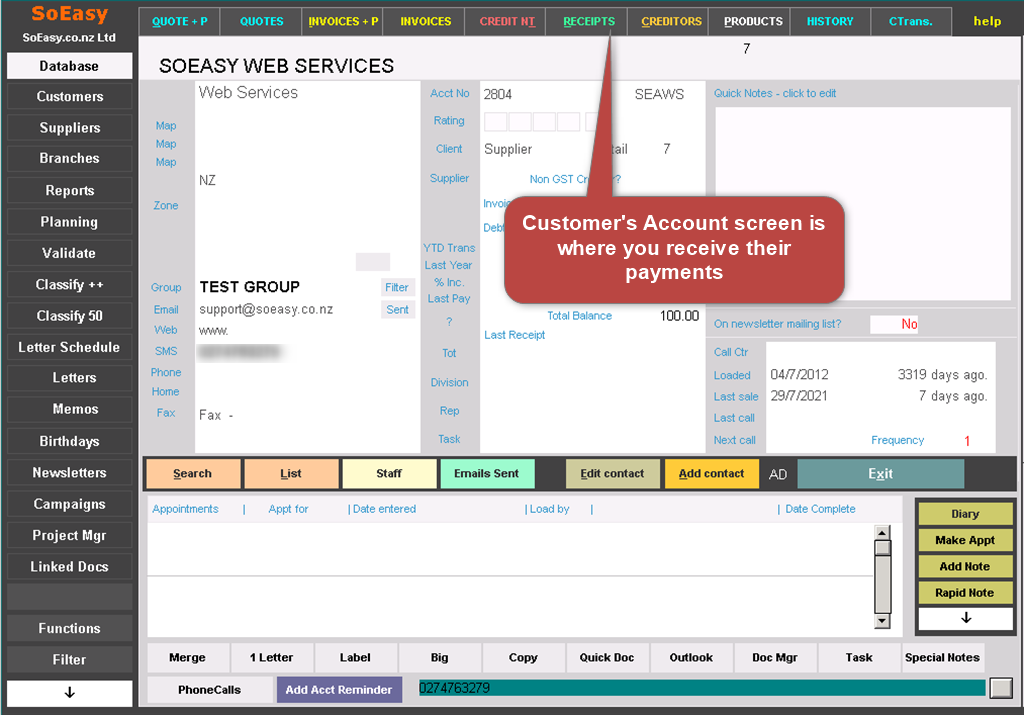Click Edit contact

coord(613,474)
